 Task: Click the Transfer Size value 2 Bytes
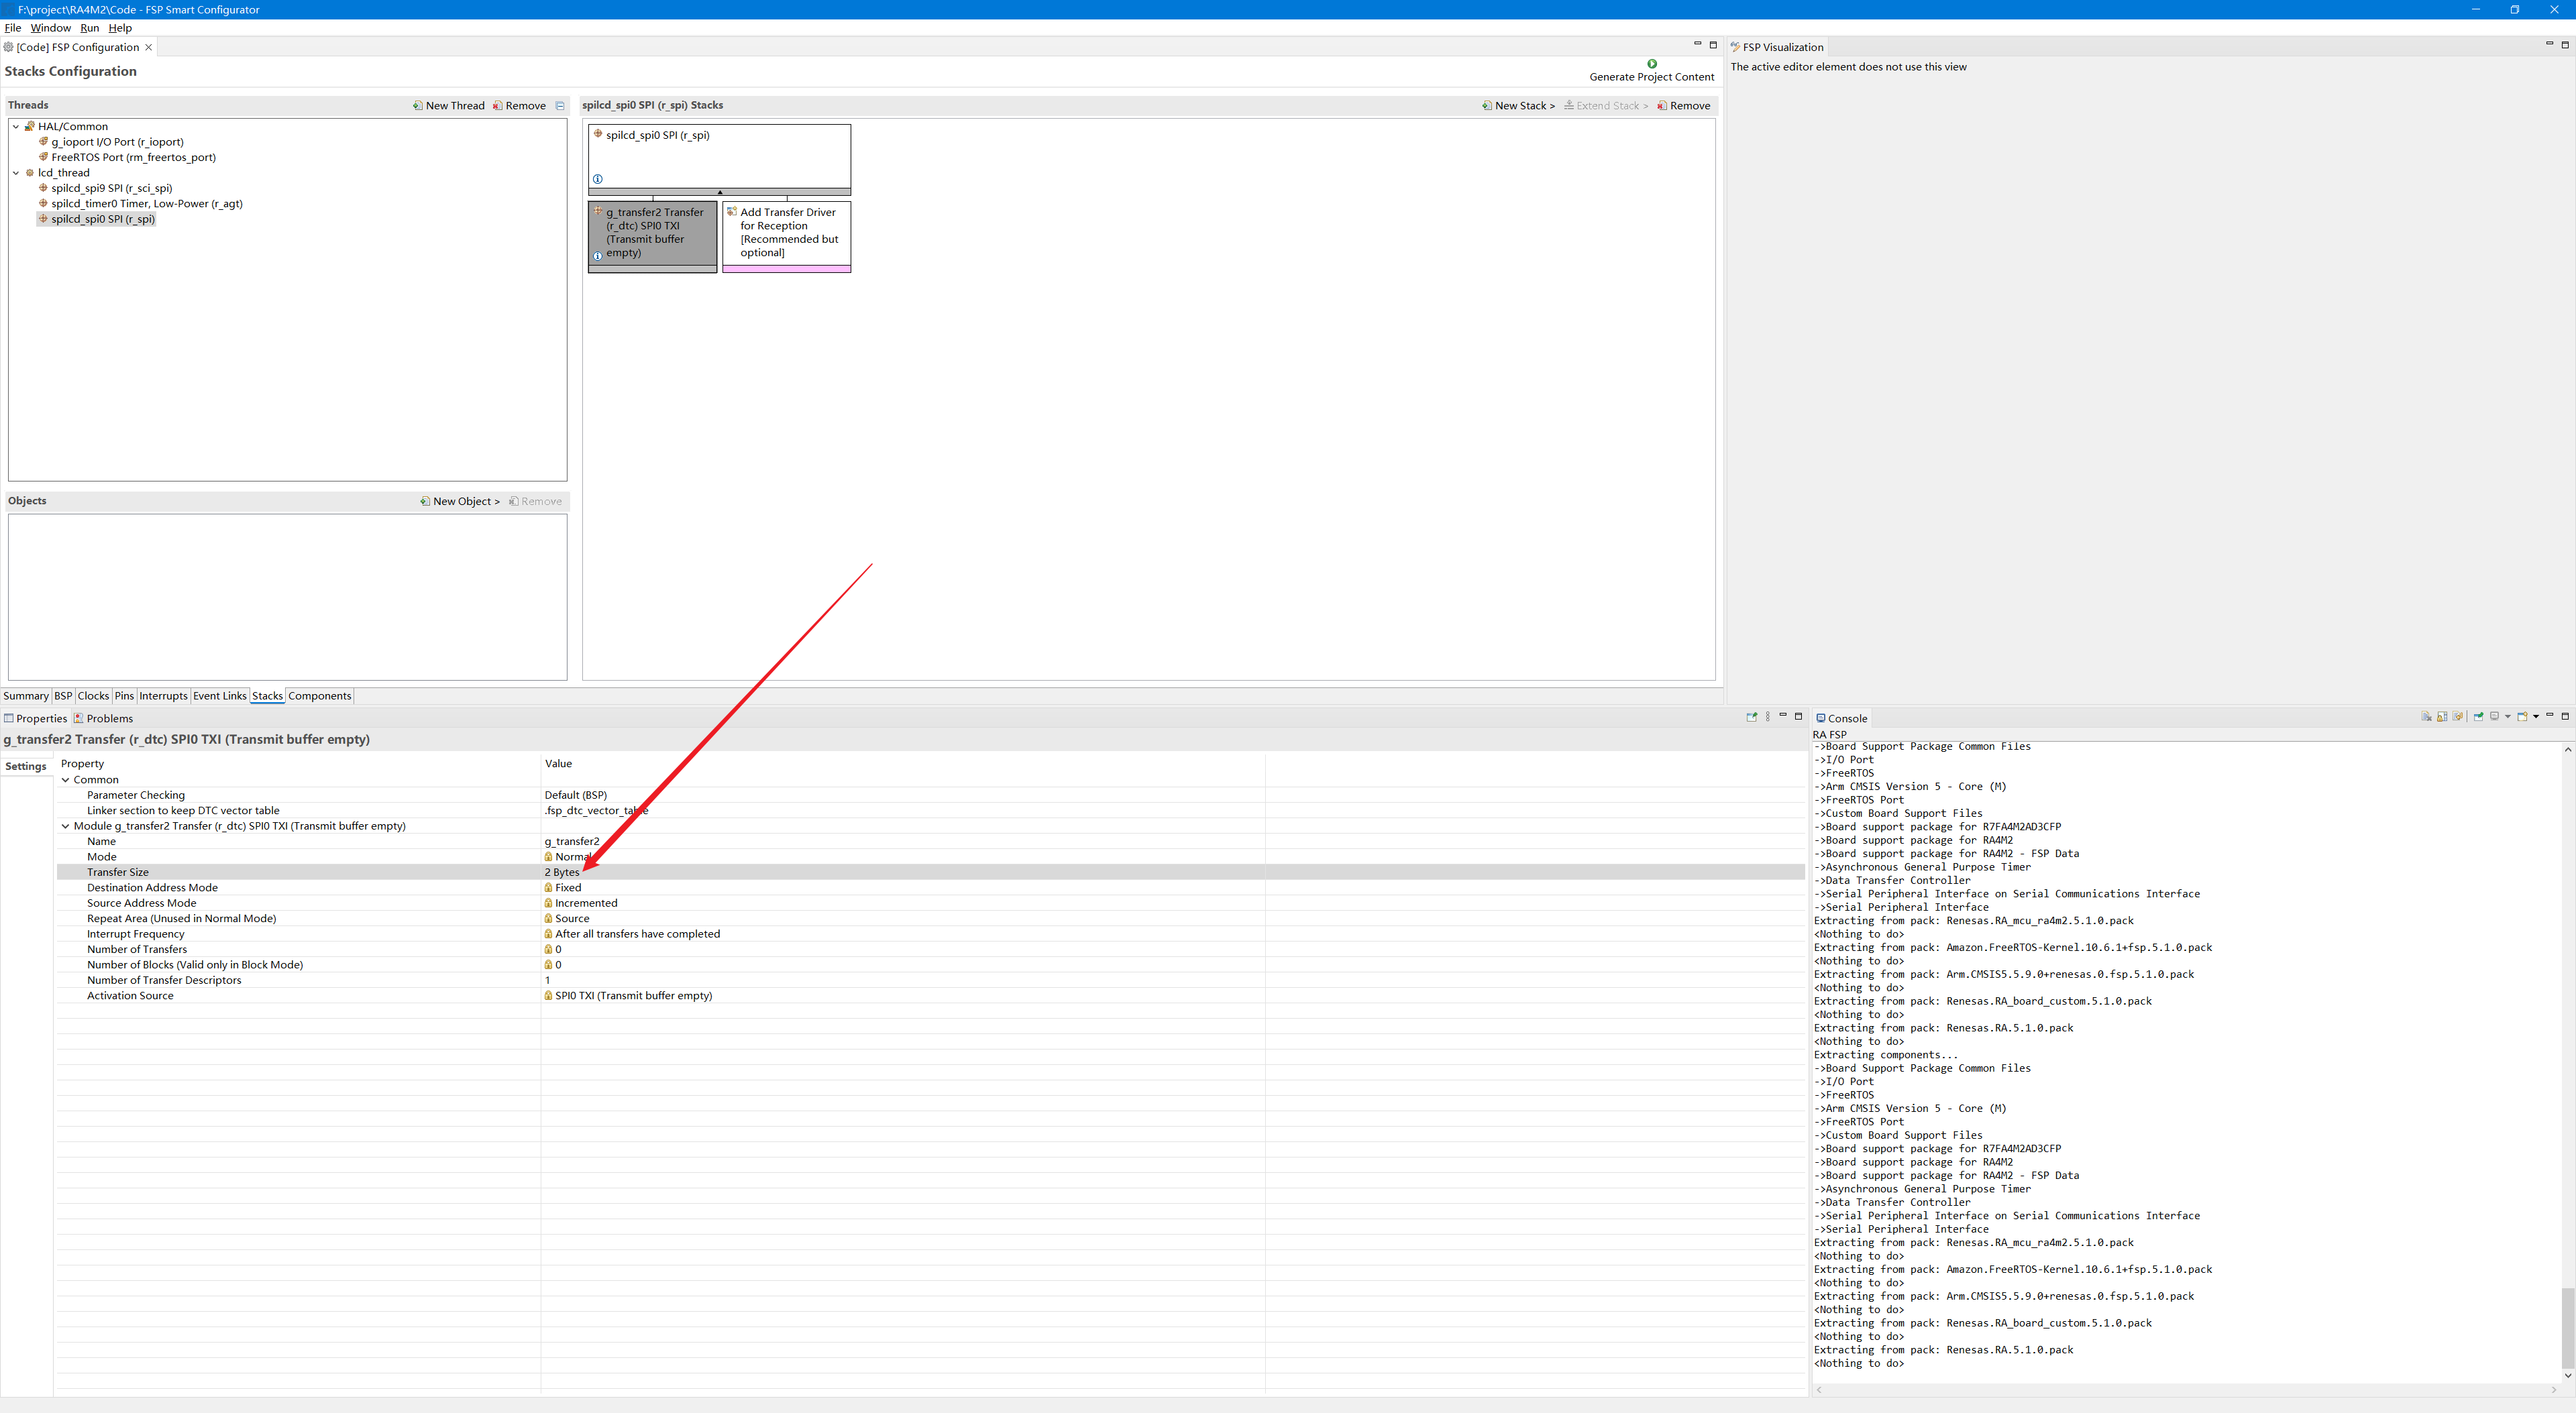562,872
